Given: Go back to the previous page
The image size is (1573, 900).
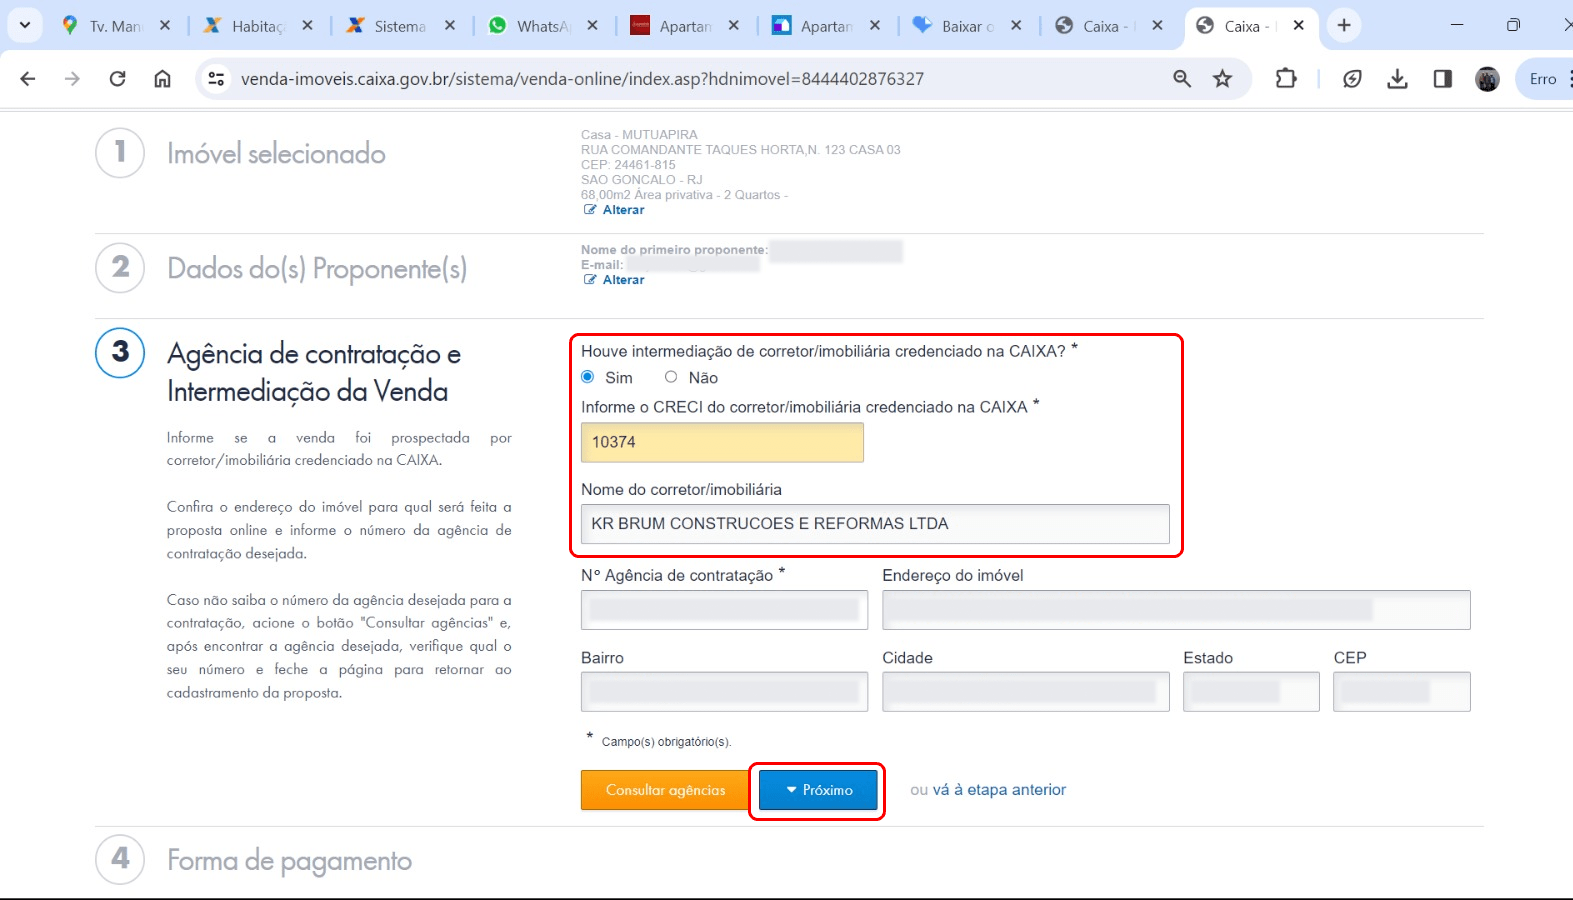Looking at the screenshot, I should point(28,79).
